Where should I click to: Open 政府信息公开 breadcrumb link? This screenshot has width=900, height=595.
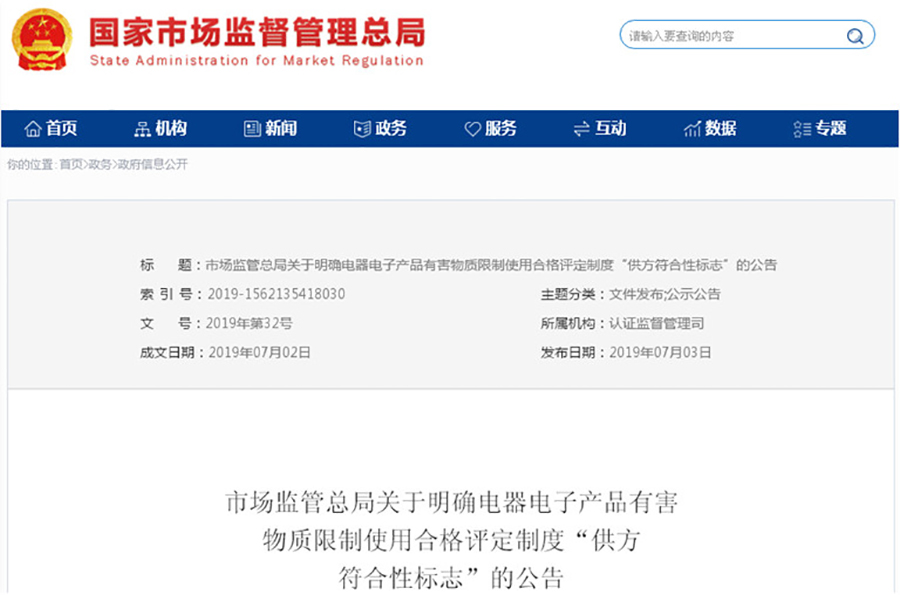coord(152,164)
